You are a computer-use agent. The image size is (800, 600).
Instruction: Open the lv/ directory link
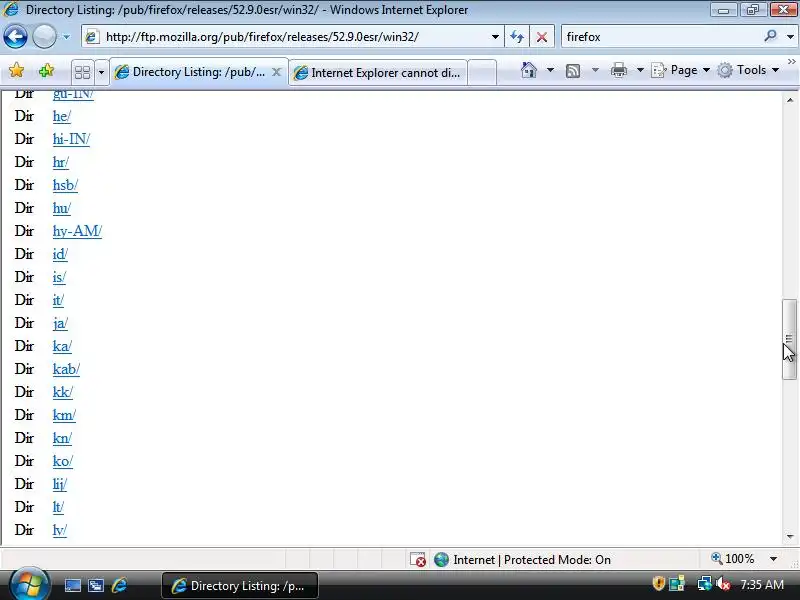[60, 530]
